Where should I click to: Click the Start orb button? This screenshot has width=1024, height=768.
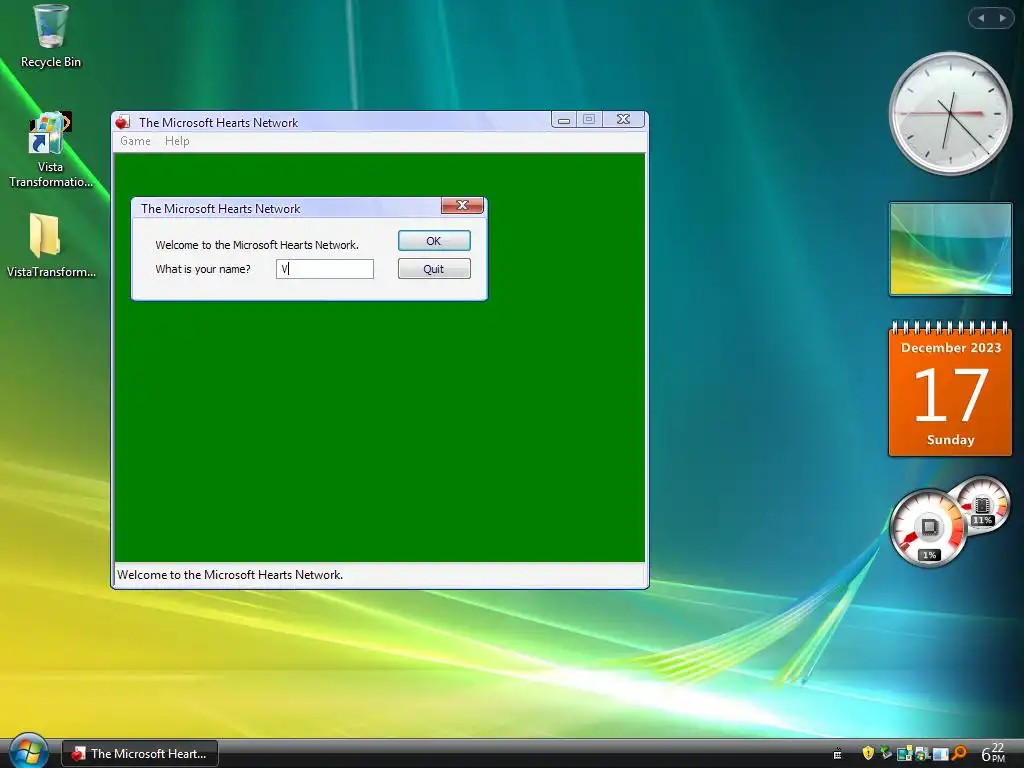[27, 751]
